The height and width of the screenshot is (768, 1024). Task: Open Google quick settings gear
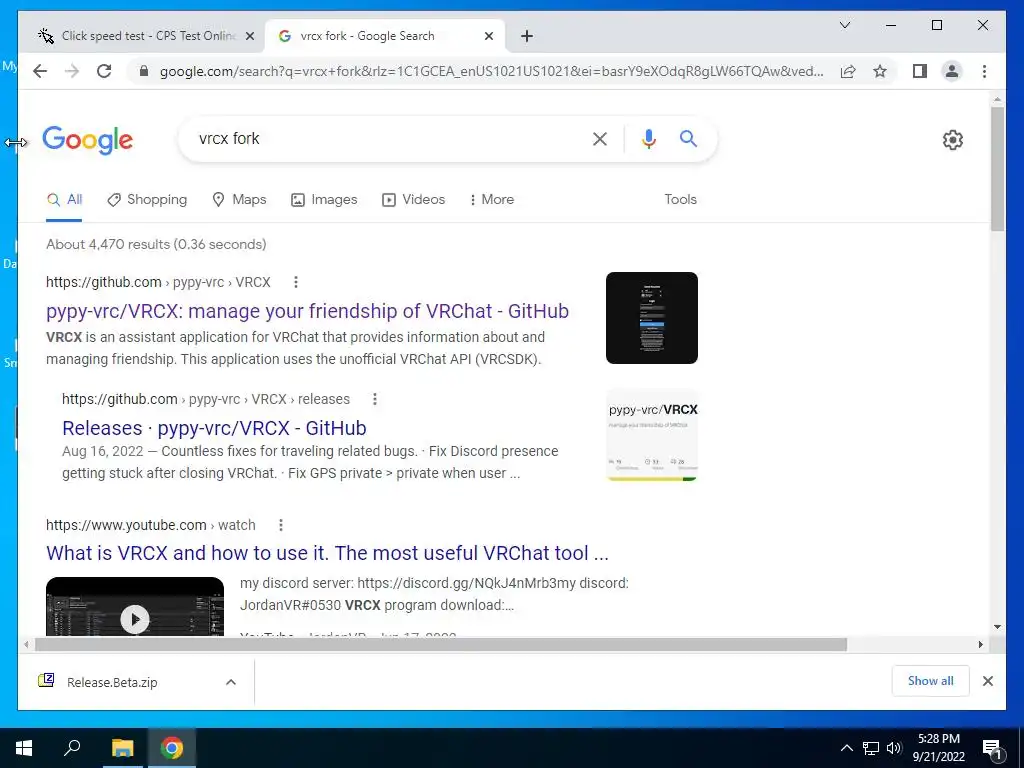(x=953, y=140)
